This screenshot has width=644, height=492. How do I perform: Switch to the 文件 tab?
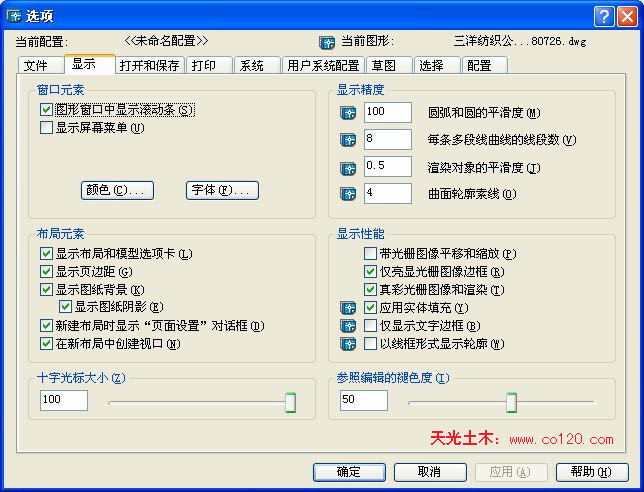[41, 65]
